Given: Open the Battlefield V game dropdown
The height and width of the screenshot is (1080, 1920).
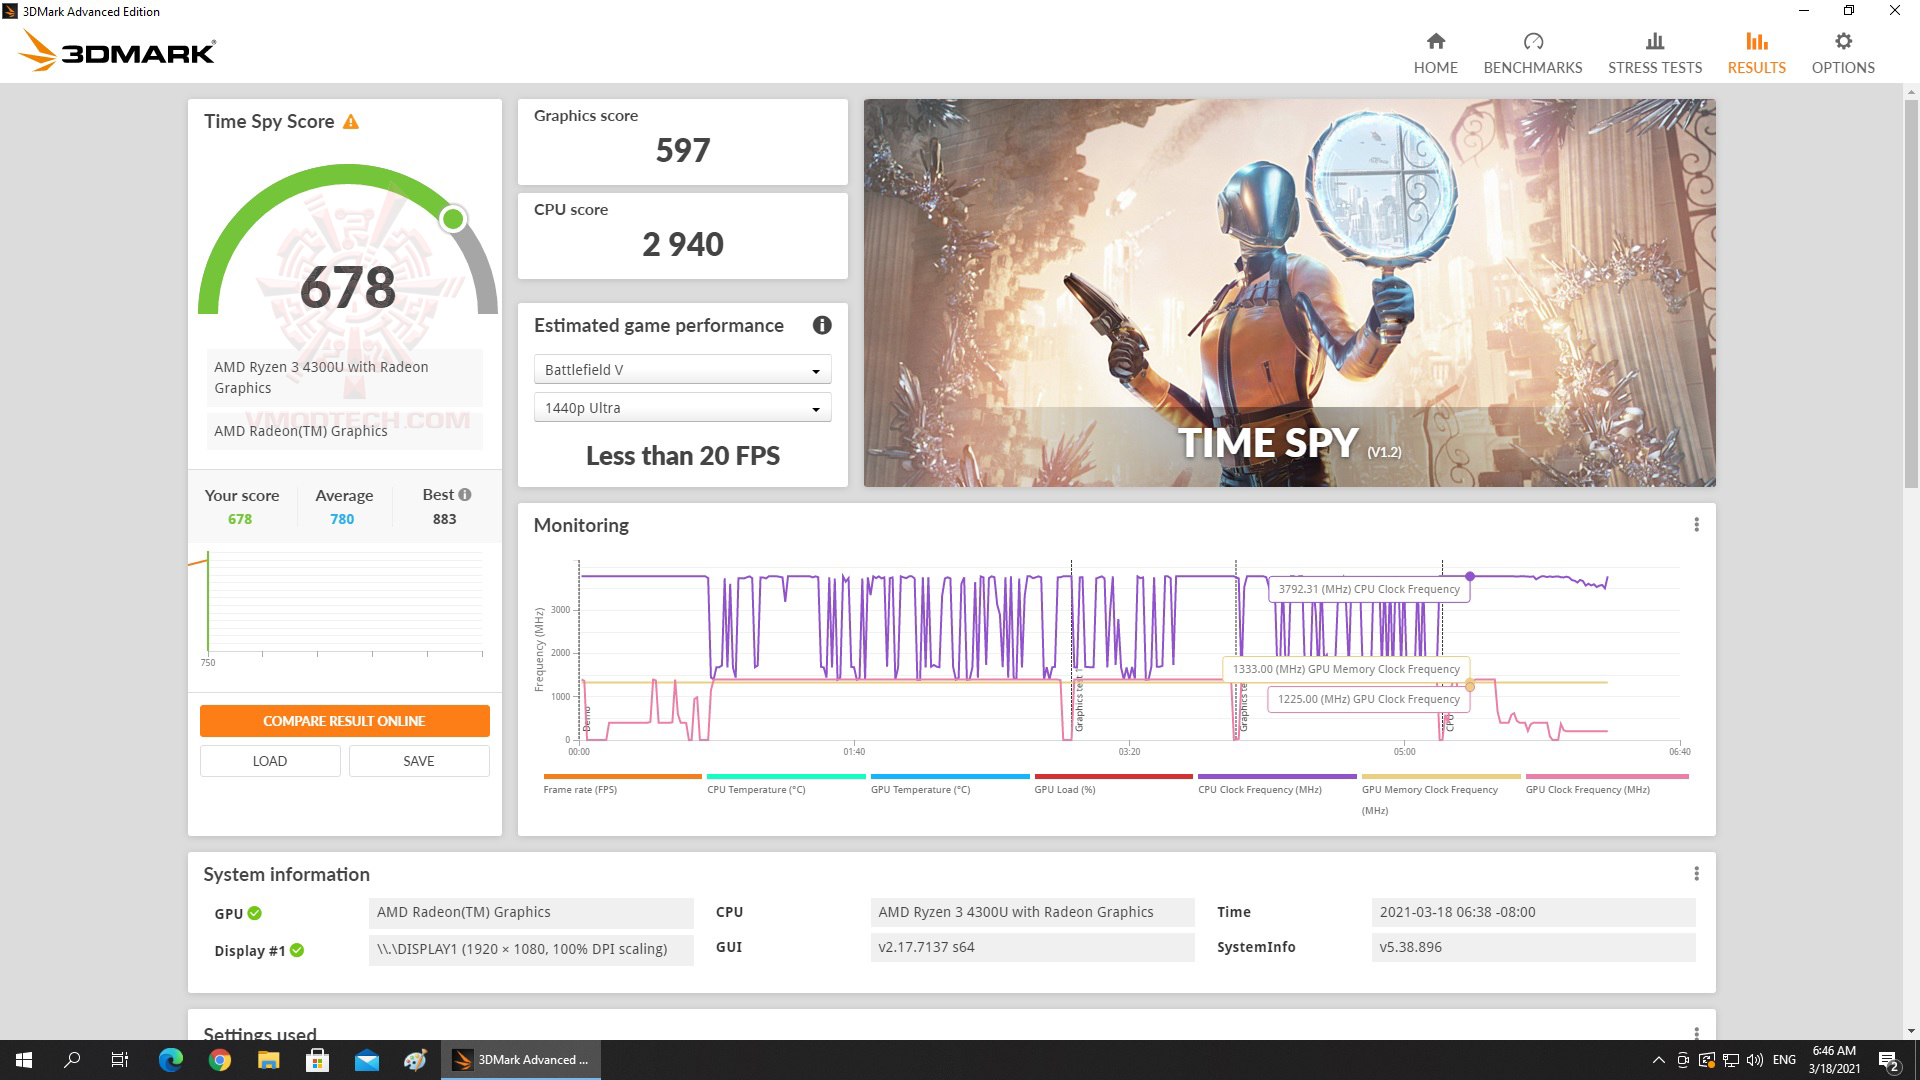Looking at the screenshot, I should pyautogui.click(x=682, y=370).
